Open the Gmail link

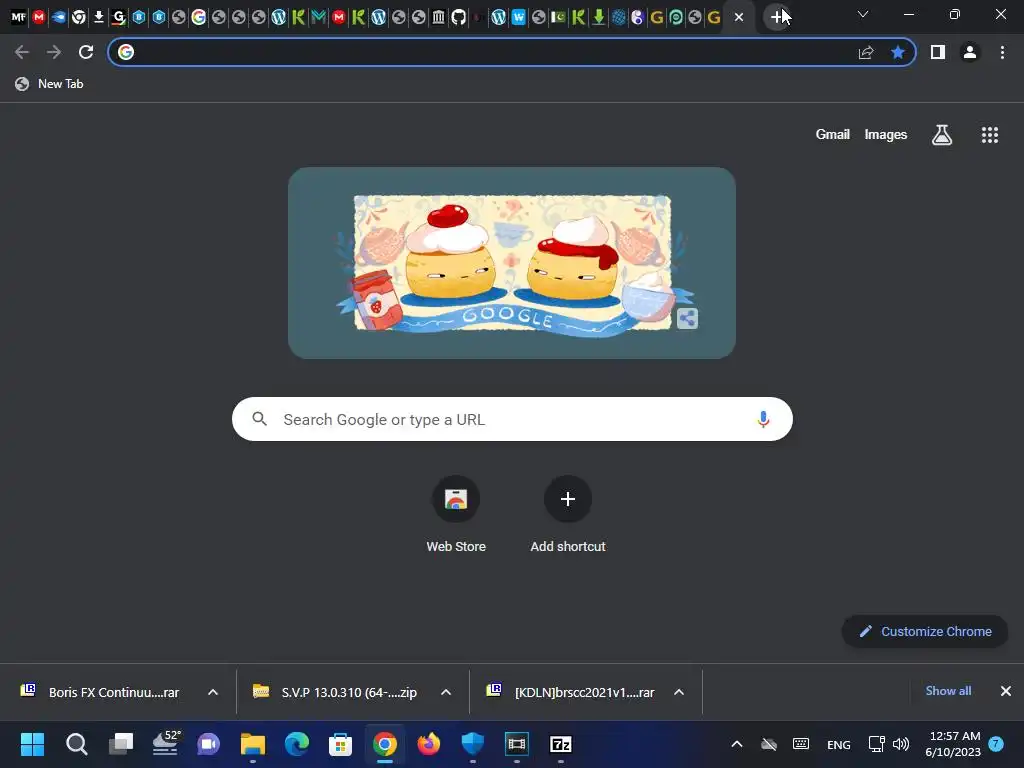[833, 135]
